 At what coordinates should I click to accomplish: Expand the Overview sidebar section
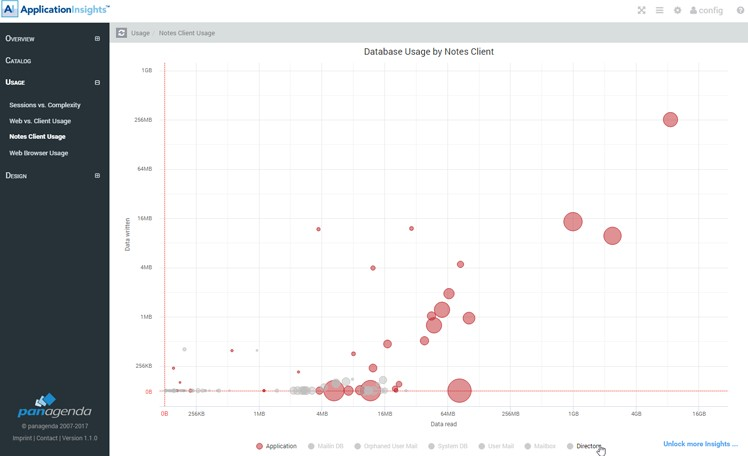(x=97, y=39)
